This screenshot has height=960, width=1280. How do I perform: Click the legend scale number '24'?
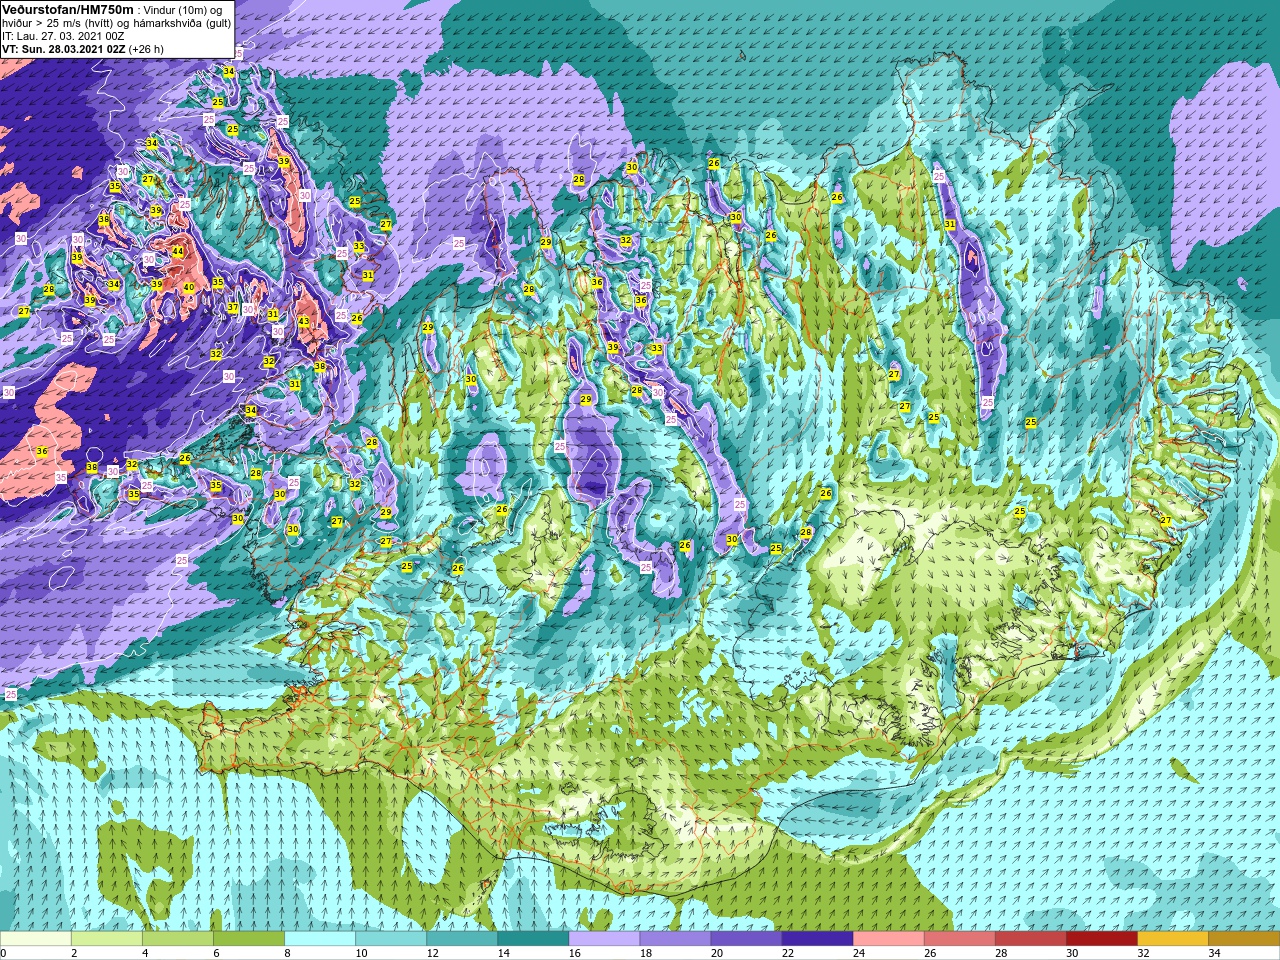coord(858,953)
